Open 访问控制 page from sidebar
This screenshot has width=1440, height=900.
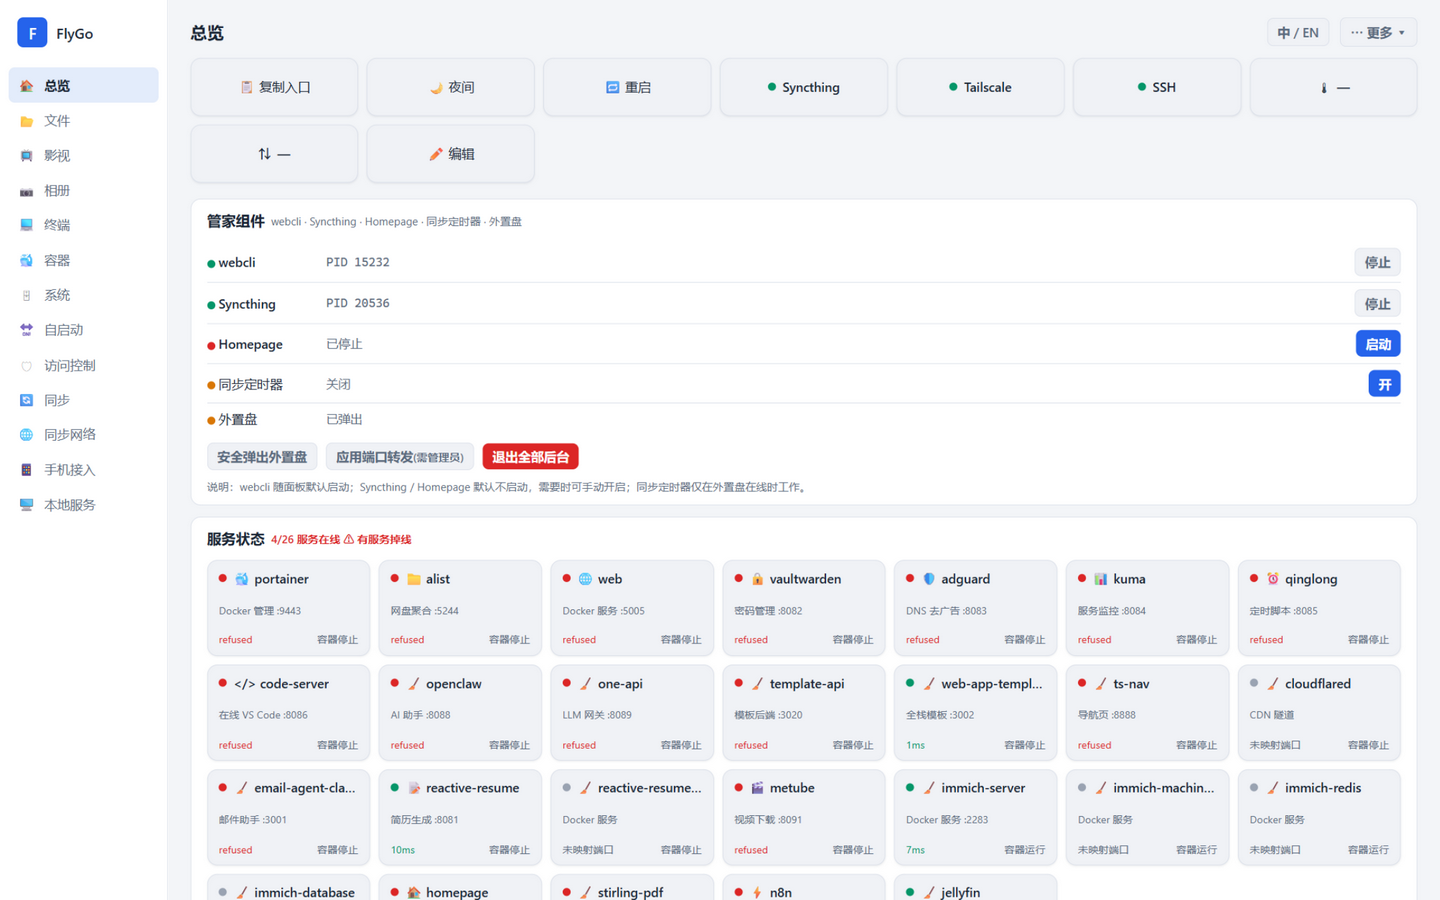(x=84, y=366)
